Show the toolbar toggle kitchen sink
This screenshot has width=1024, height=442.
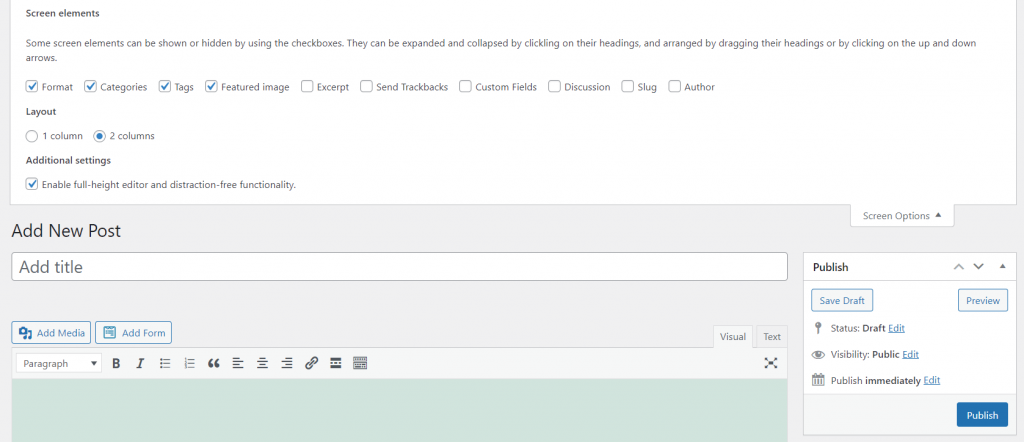360,363
